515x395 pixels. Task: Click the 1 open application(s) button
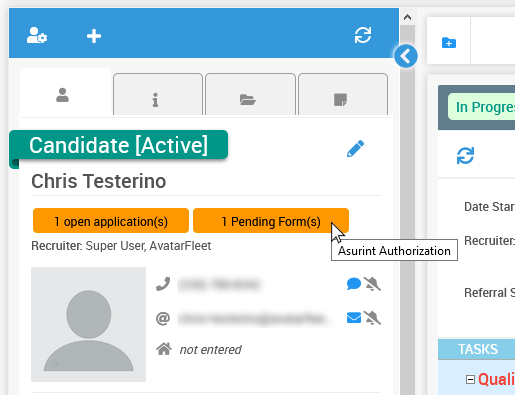tap(111, 221)
